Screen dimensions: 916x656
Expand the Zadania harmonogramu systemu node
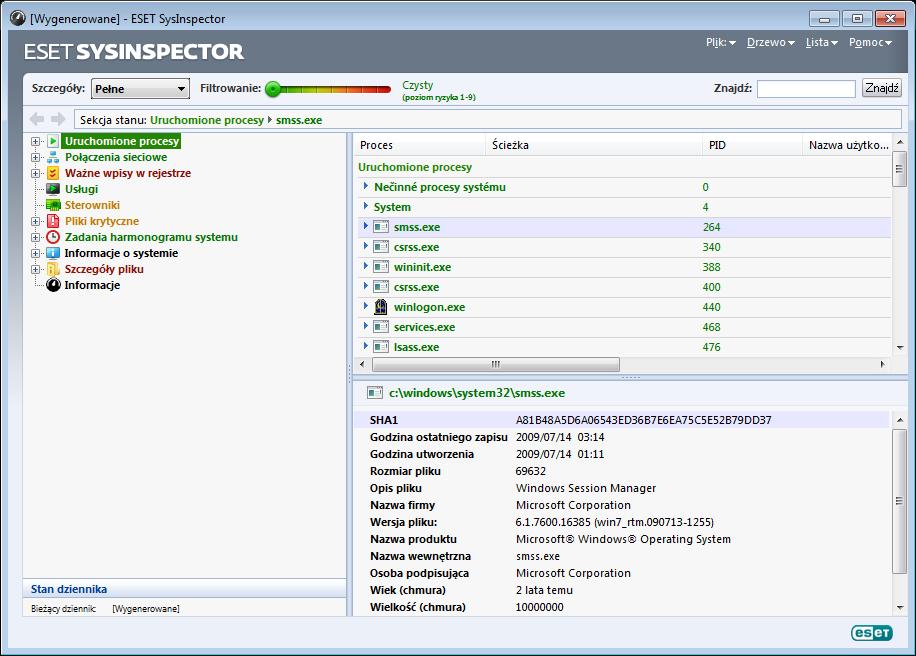36,238
